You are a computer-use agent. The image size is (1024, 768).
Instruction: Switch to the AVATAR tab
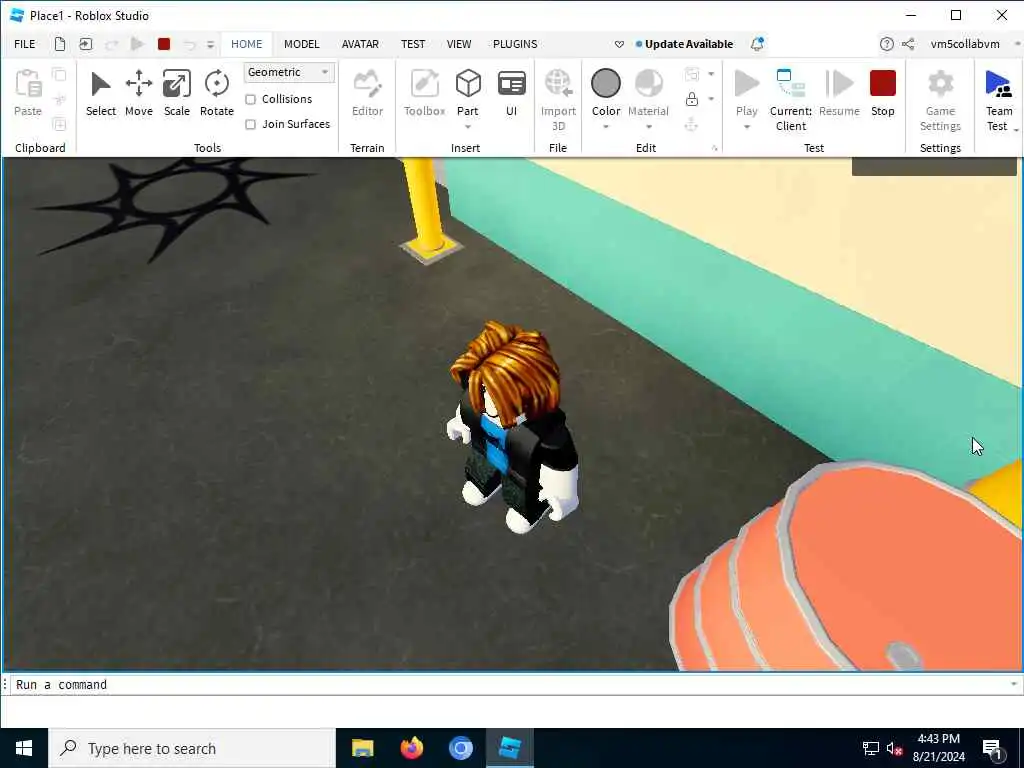pyautogui.click(x=360, y=44)
